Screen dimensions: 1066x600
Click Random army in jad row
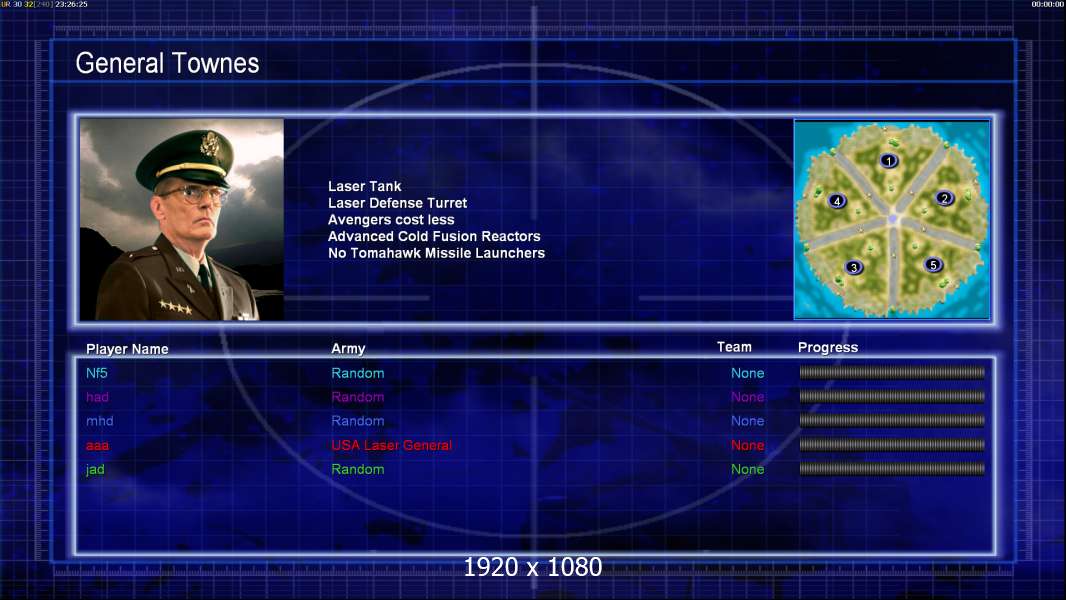tap(358, 469)
